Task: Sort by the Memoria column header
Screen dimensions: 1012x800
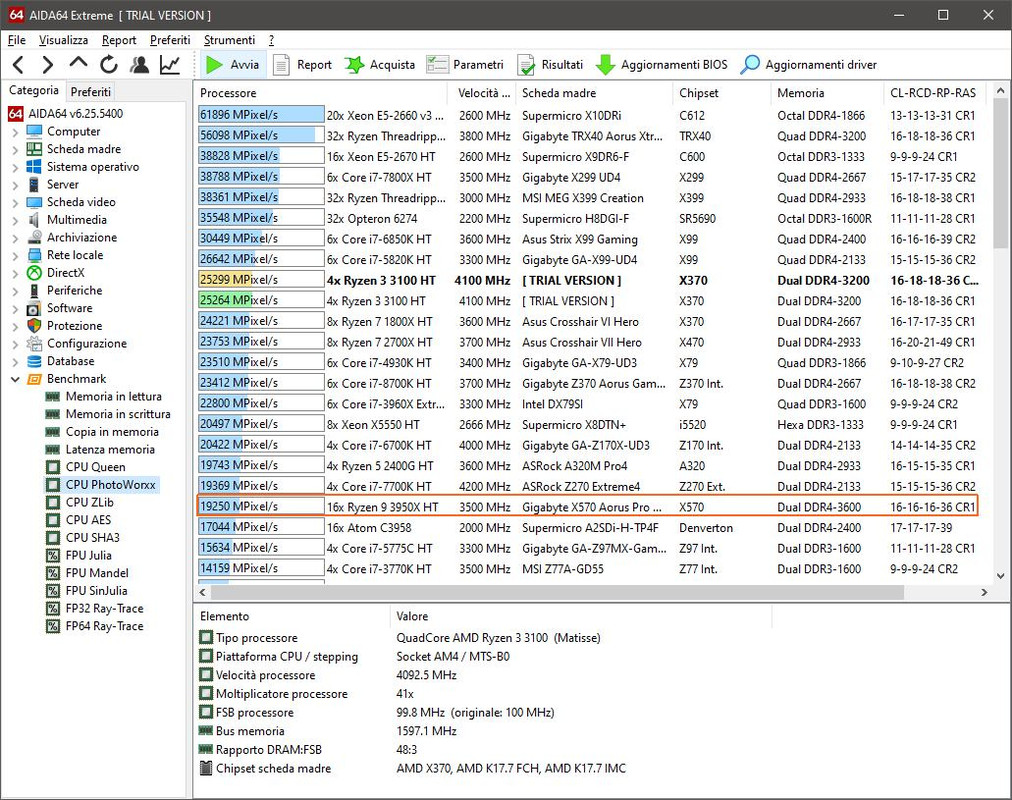Action: click(x=827, y=93)
